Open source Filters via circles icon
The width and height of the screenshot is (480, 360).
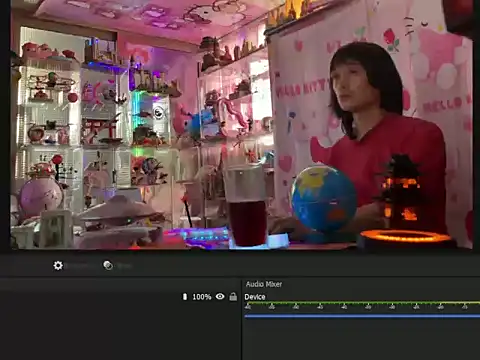click(108, 265)
